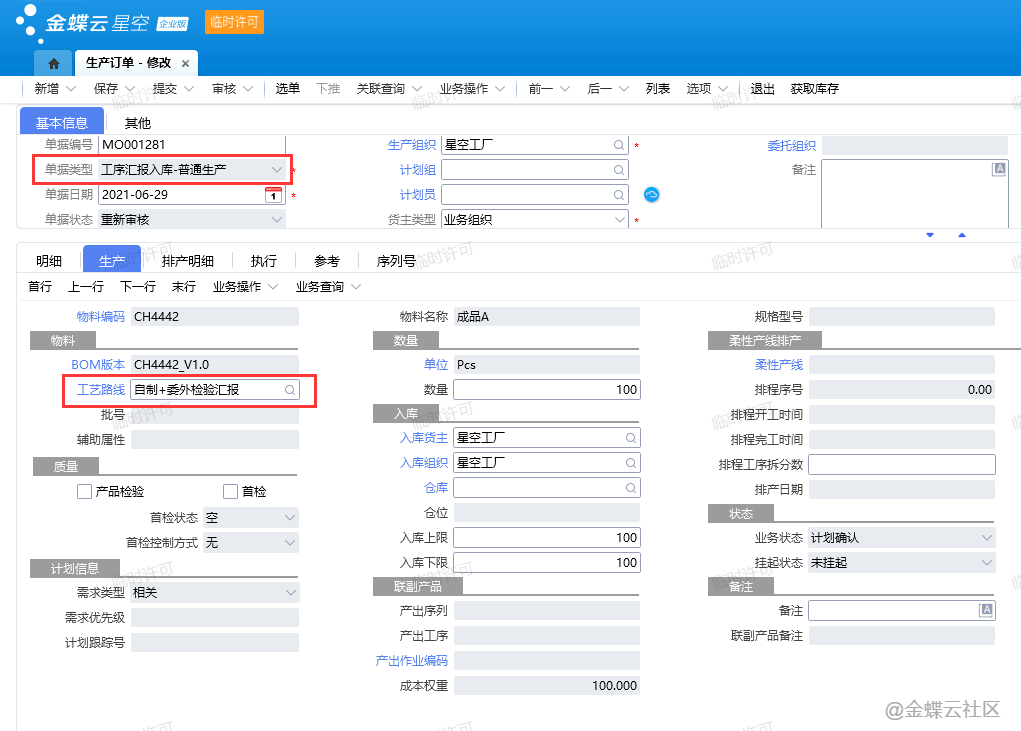
Task: Expand 货主类型 dropdown
Action: pos(620,219)
